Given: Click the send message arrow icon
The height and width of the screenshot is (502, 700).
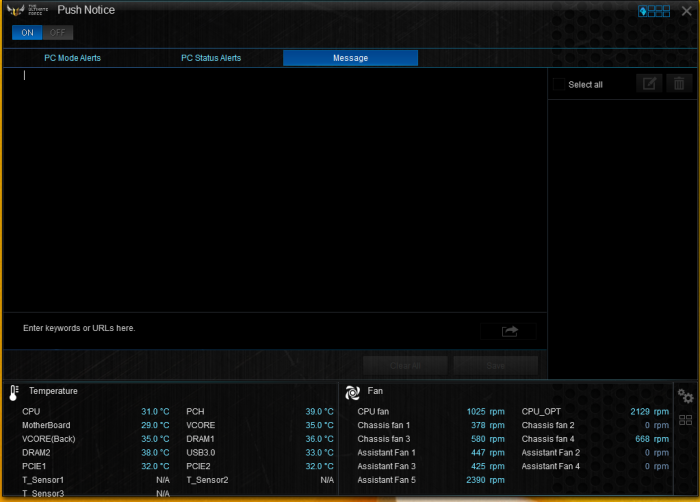Looking at the screenshot, I should (509, 331).
